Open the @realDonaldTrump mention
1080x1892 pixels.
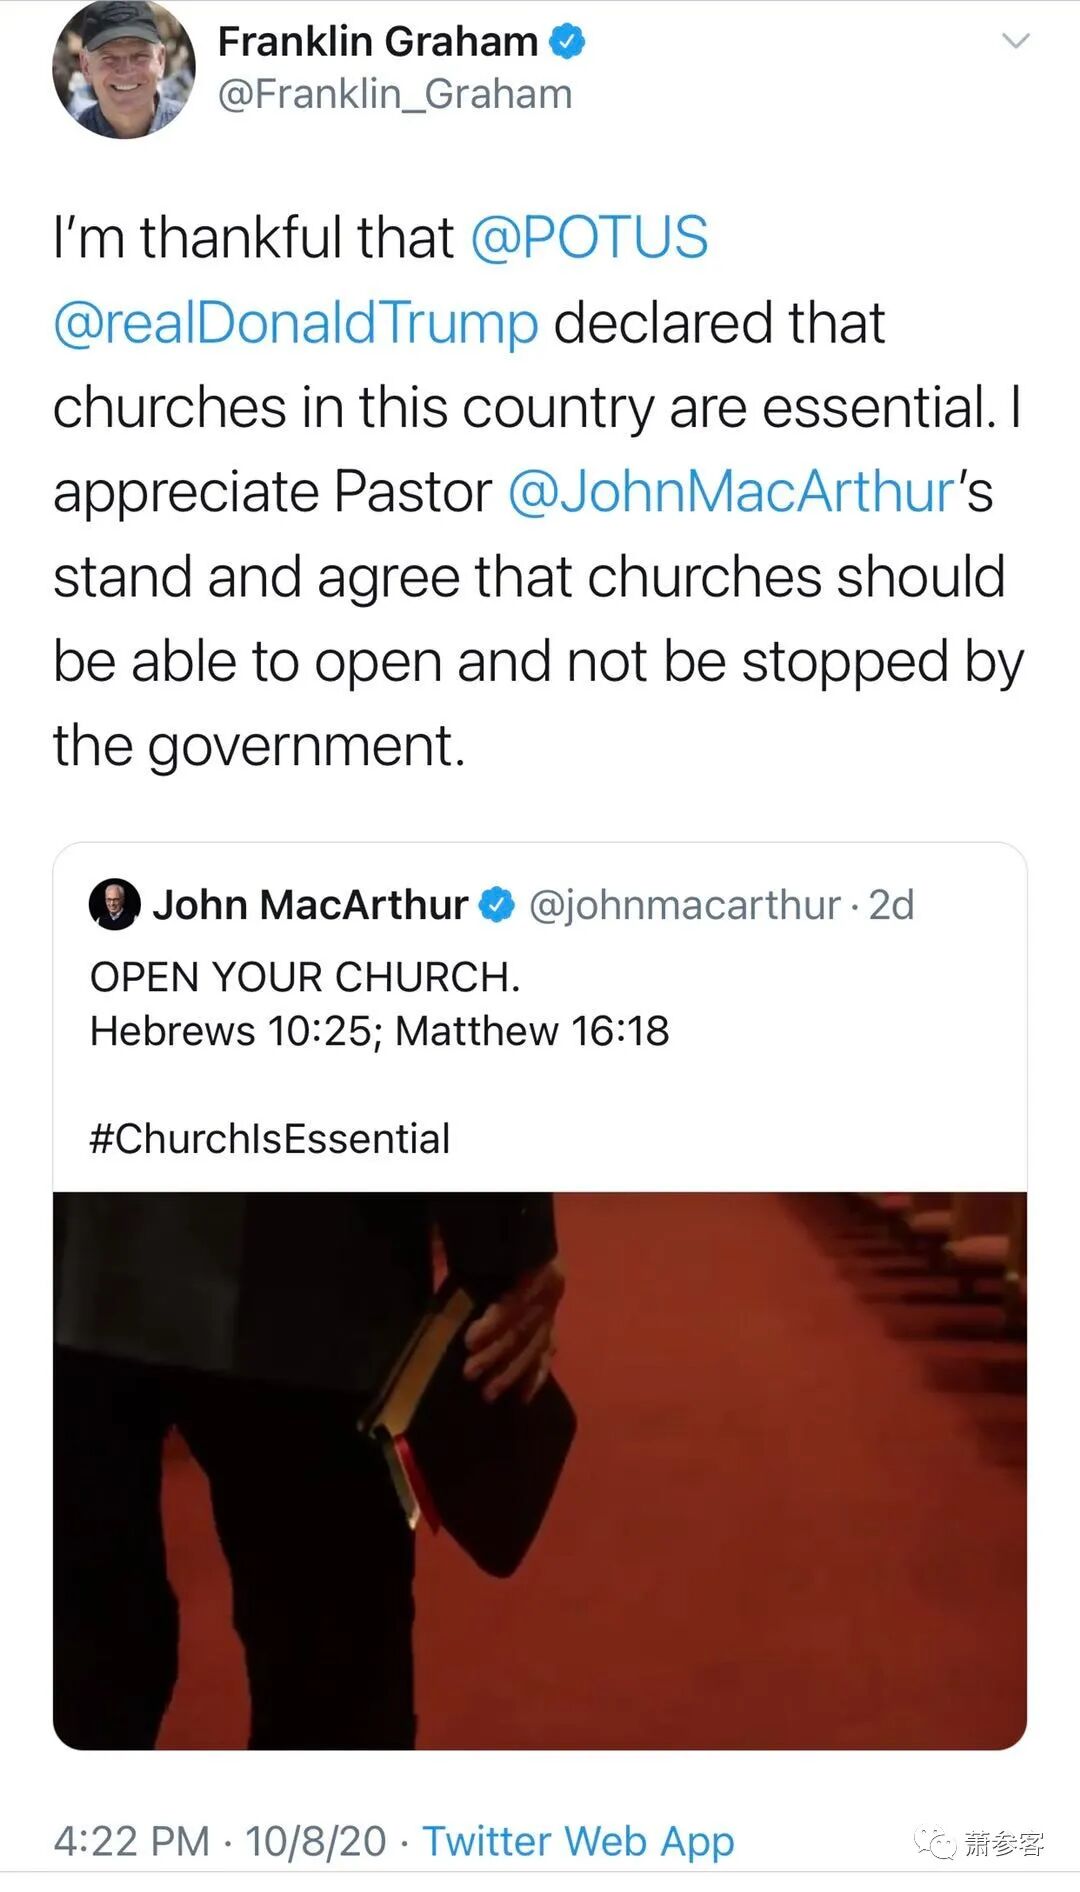click(296, 323)
